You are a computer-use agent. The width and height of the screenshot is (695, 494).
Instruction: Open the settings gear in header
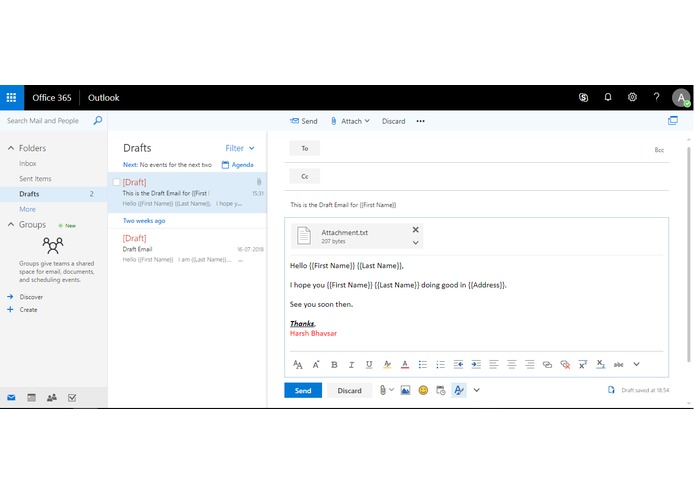click(632, 97)
